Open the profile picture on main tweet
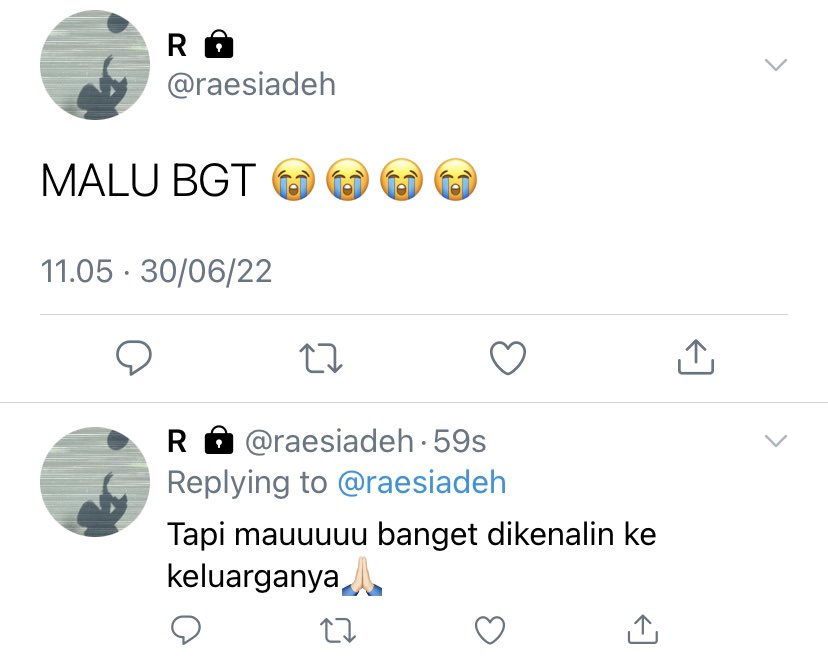Viewport: 828px width, 656px height. (x=95, y=64)
